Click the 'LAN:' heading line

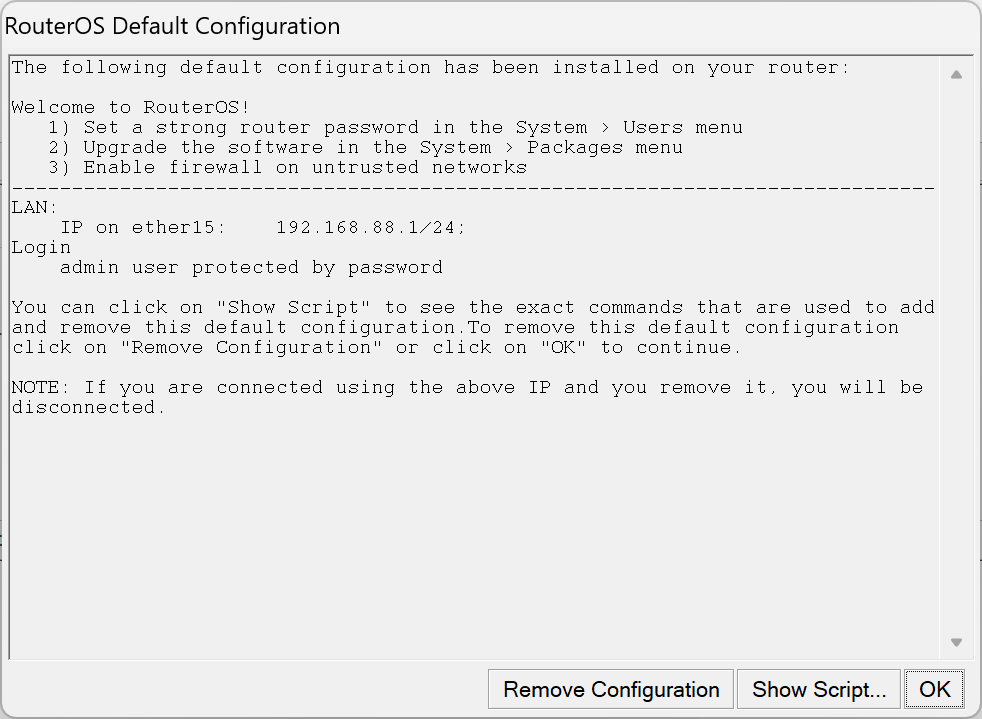tap(35, 208)
